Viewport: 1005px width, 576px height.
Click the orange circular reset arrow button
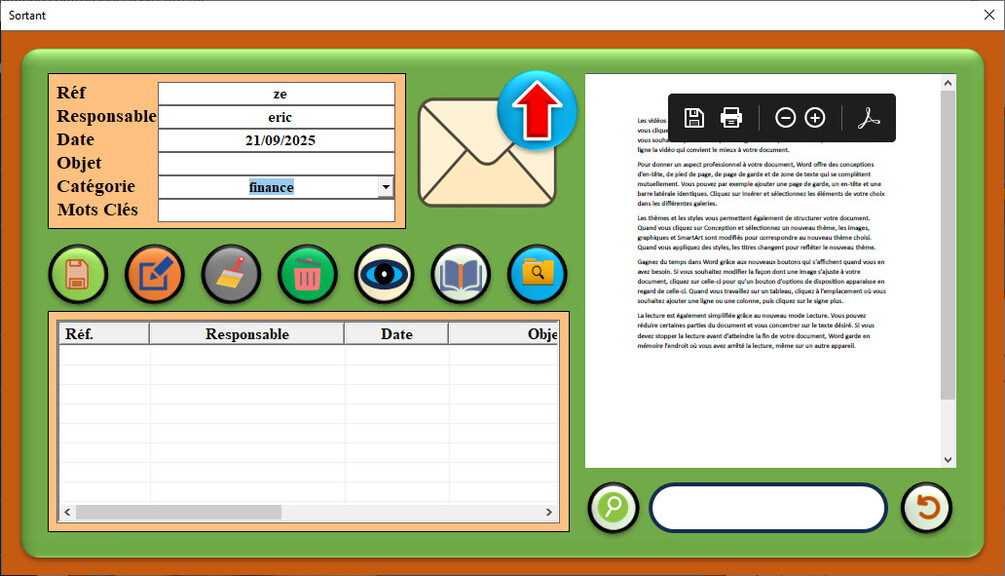(926, 507)
